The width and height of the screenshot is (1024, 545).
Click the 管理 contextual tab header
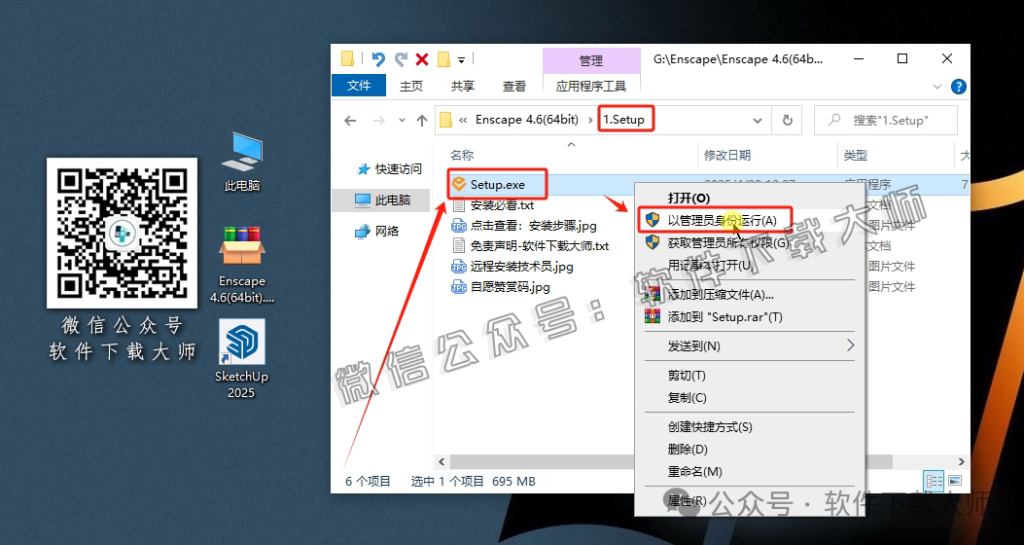591,61
